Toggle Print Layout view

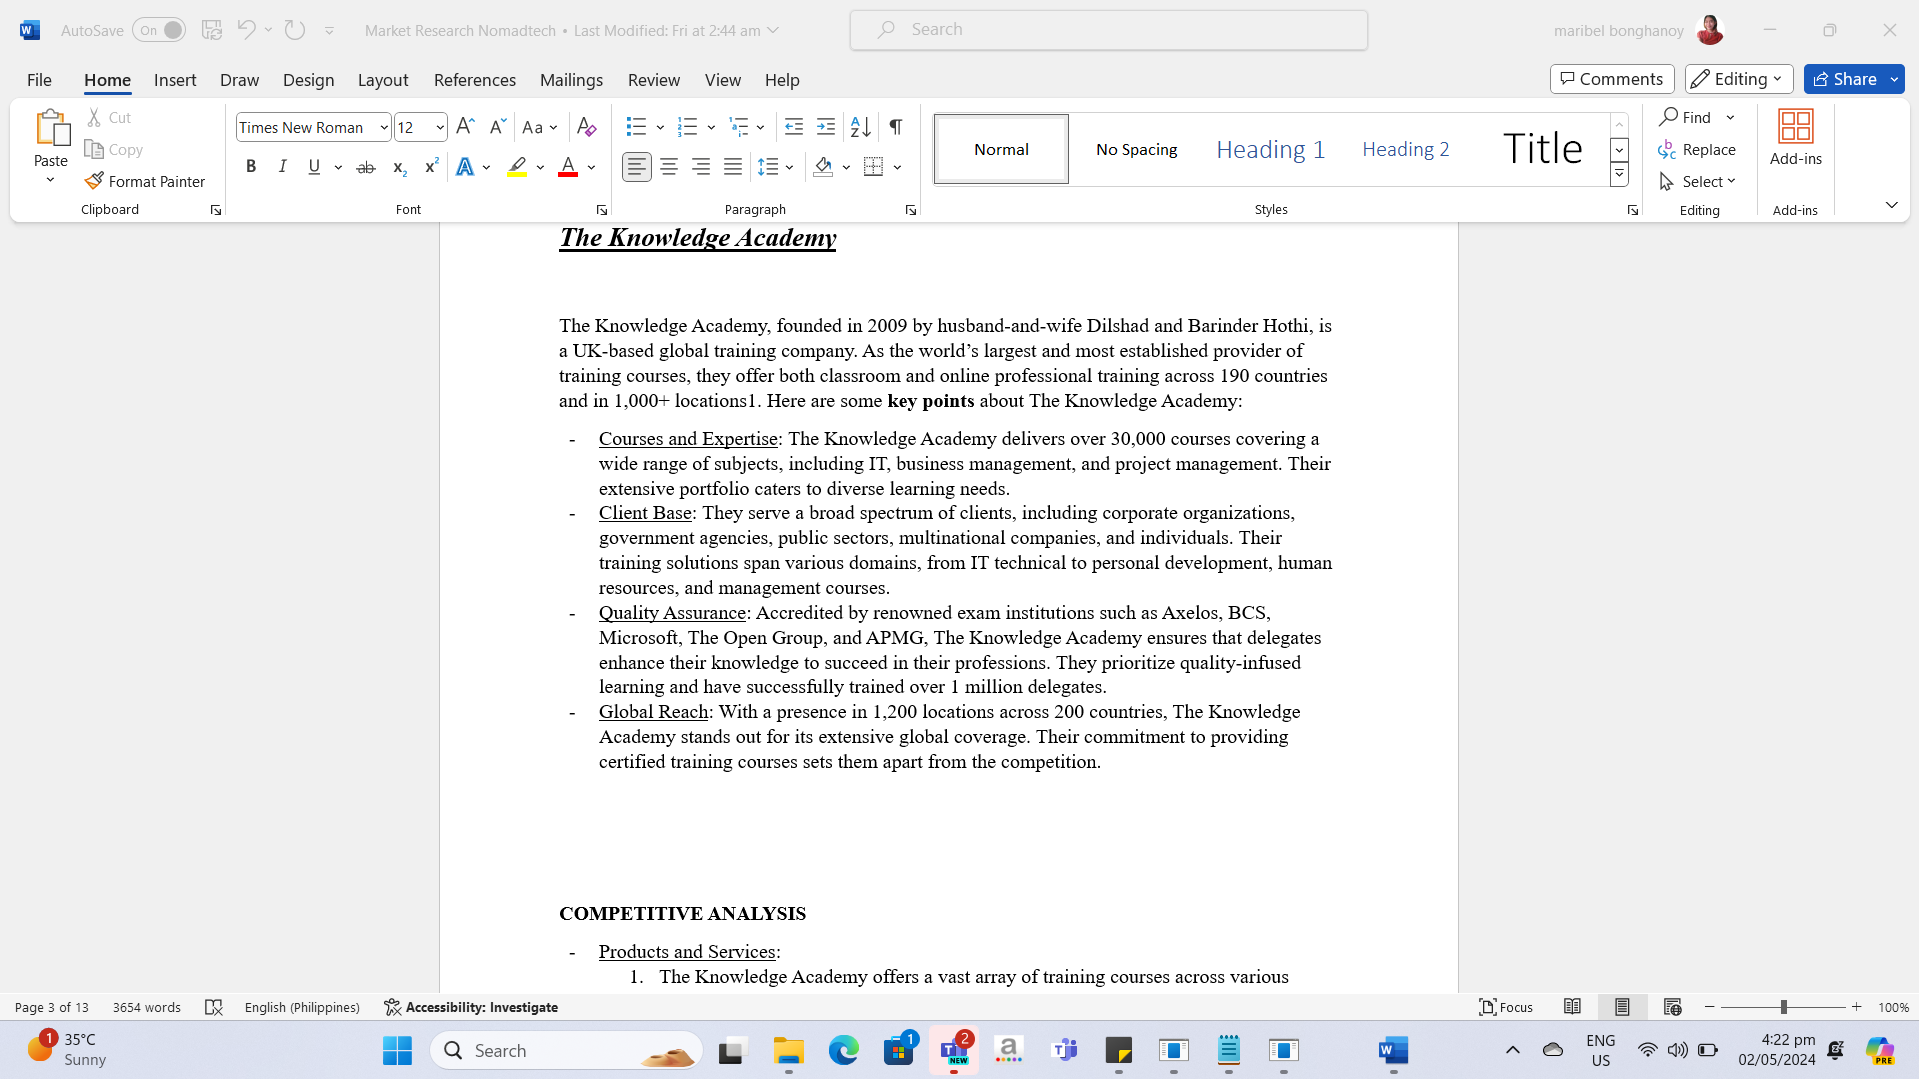1622,1007
